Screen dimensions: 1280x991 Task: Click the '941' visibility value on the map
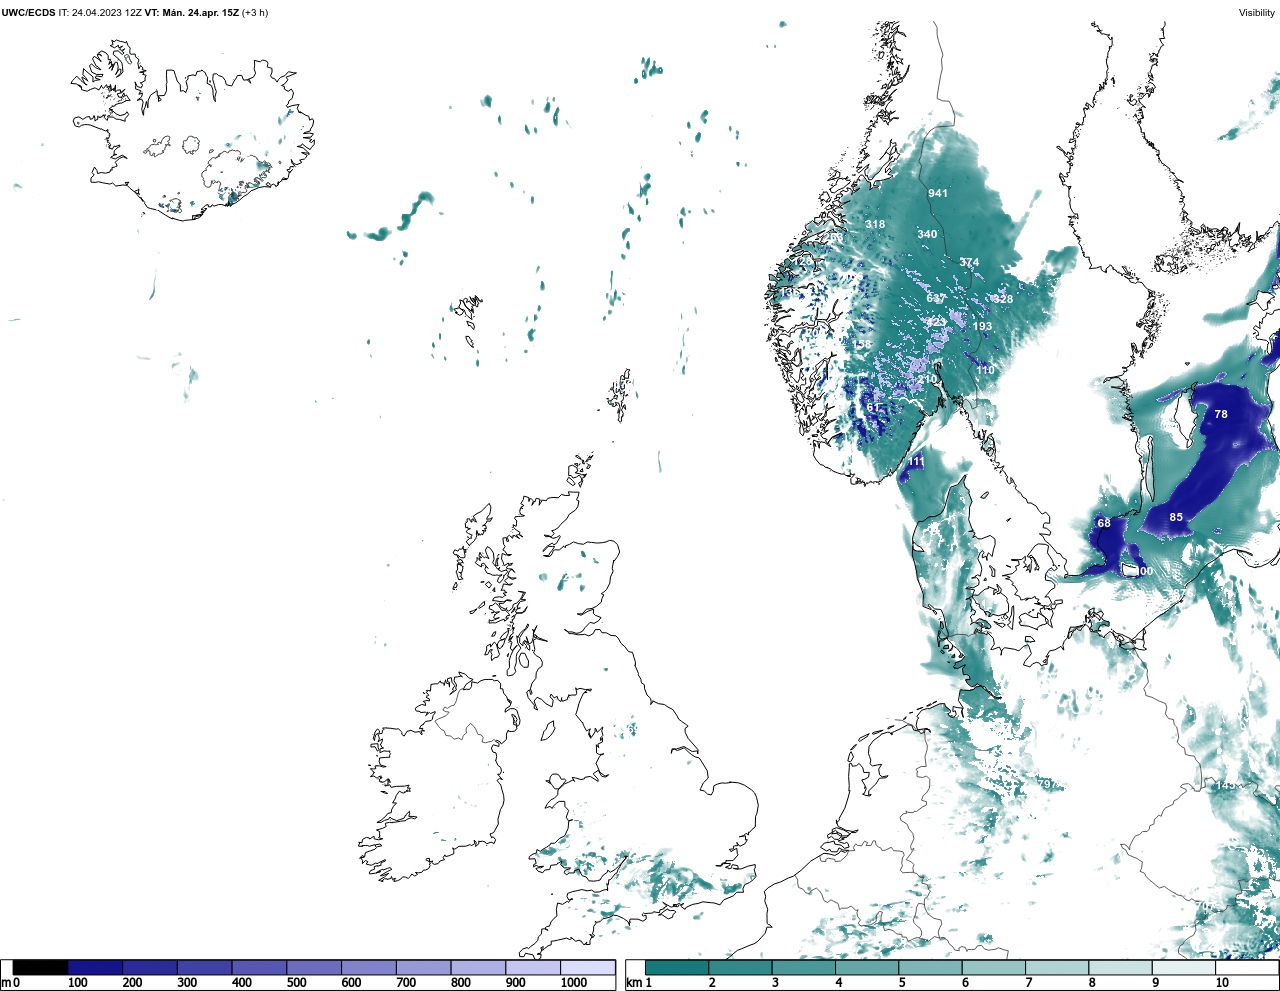[938, 193]
